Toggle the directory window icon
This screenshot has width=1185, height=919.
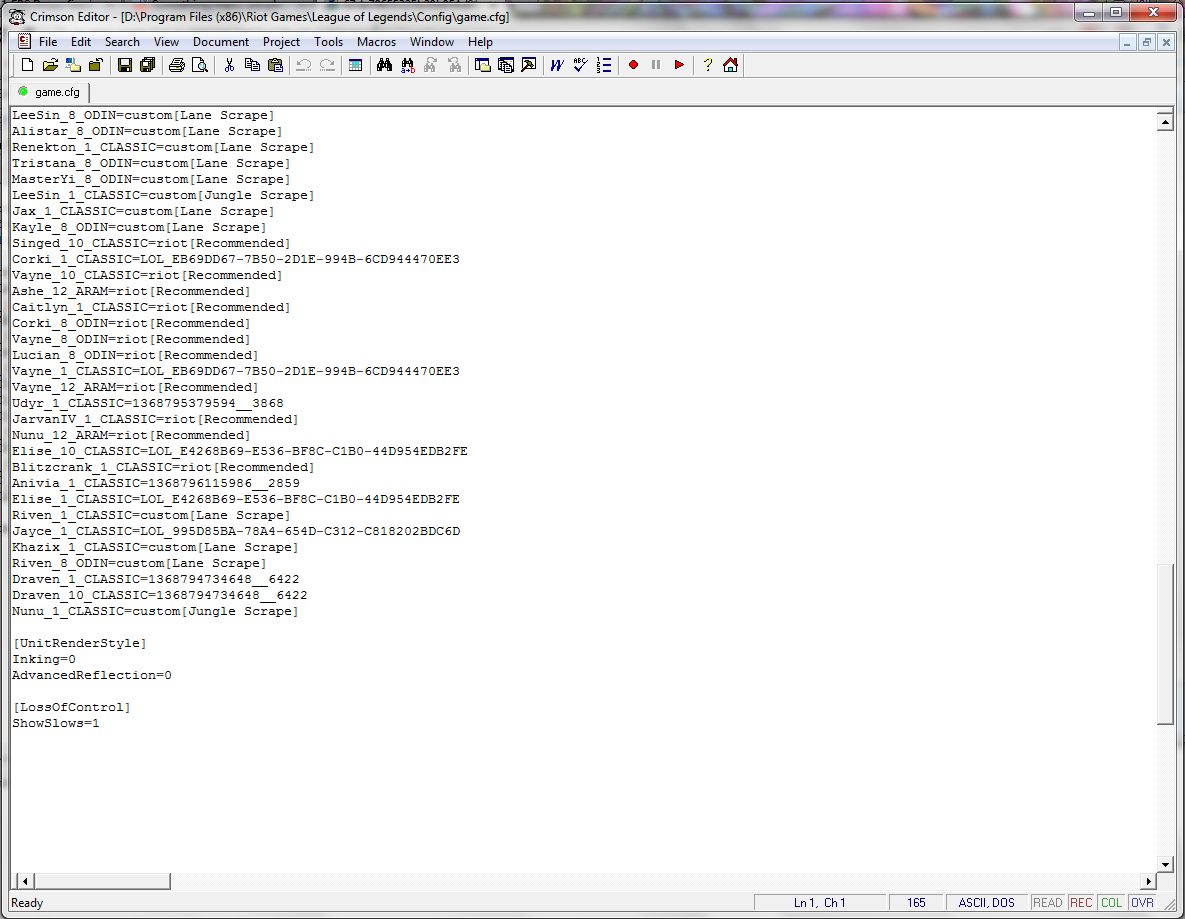coord(482,65)
